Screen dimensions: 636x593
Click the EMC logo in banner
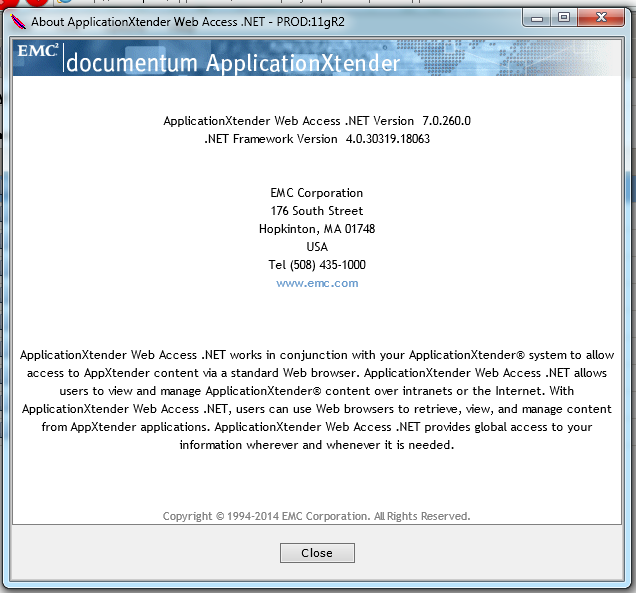click(38, 52)
